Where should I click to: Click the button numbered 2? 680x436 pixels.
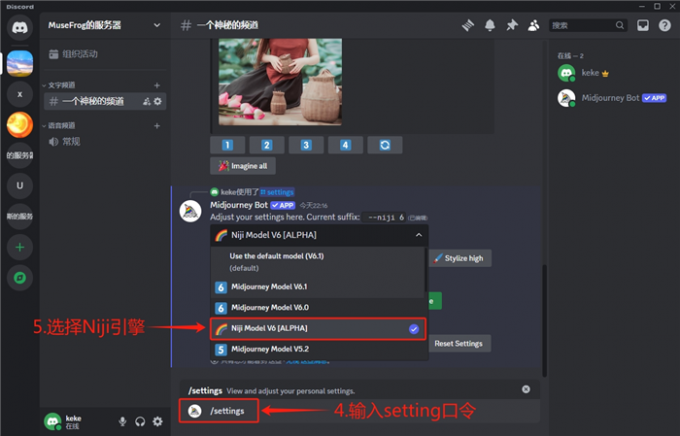pos(267,145)
